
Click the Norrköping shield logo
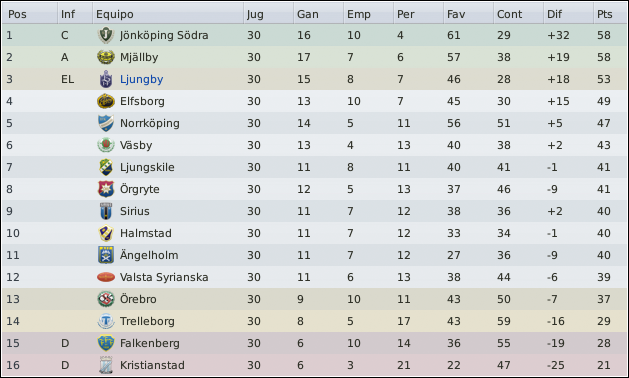[106, 123]
